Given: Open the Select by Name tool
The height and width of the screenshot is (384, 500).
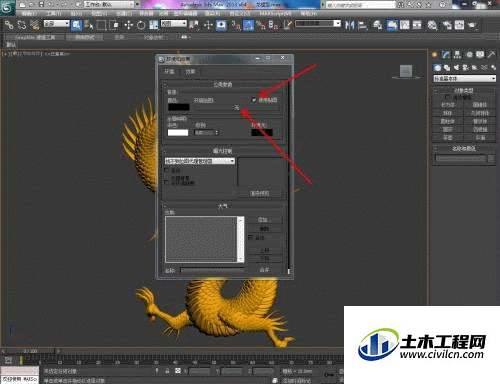Looking at the screenshot, I should [x=89, y=25].
